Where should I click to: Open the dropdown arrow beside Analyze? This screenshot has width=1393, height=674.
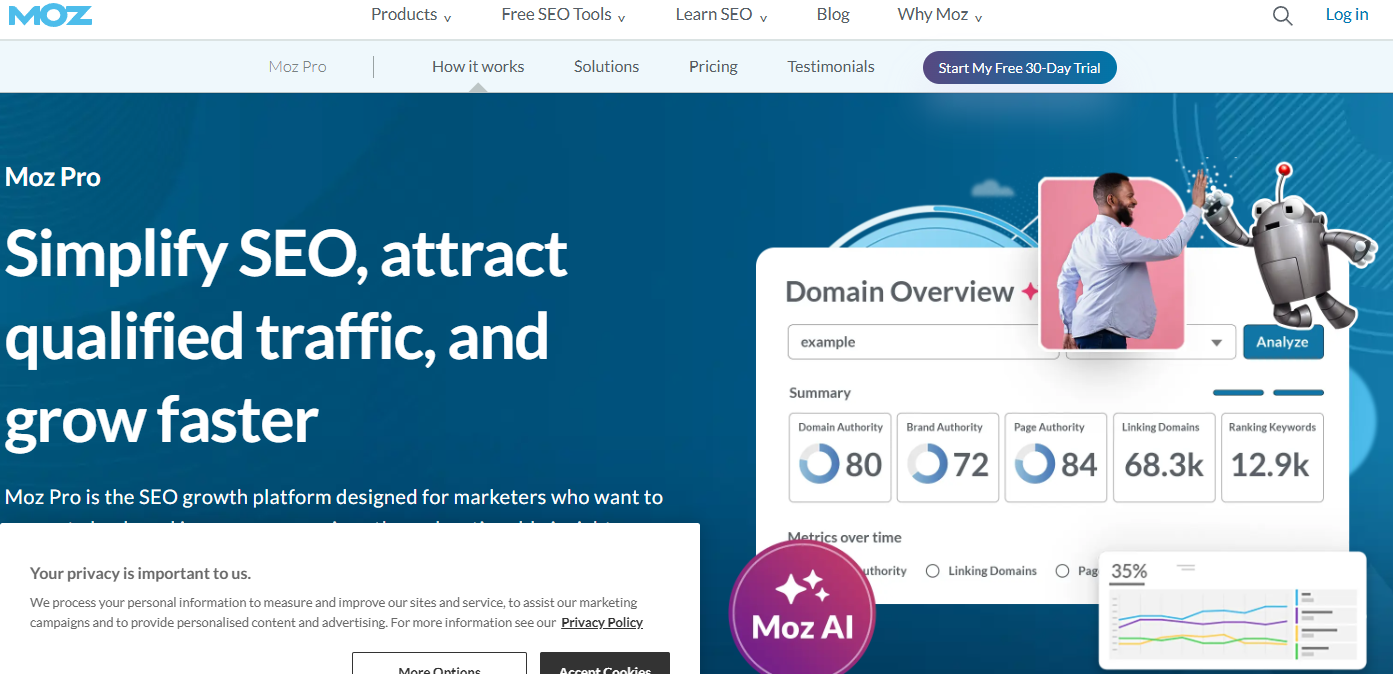[1217, 342]
